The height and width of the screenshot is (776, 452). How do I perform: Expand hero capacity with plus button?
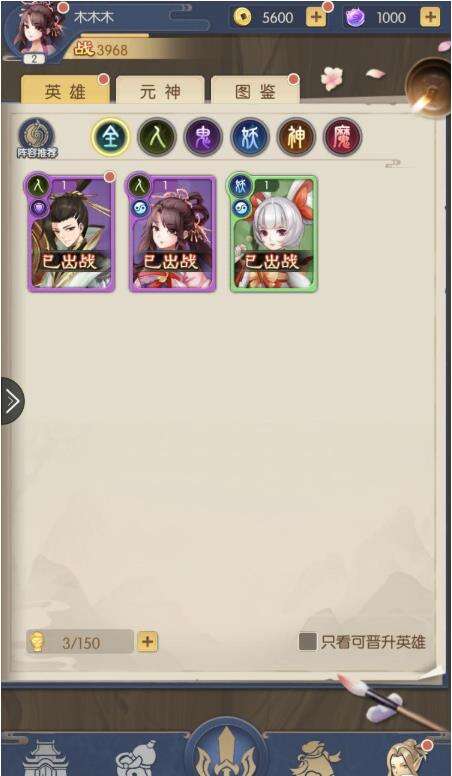pos(147,642)
